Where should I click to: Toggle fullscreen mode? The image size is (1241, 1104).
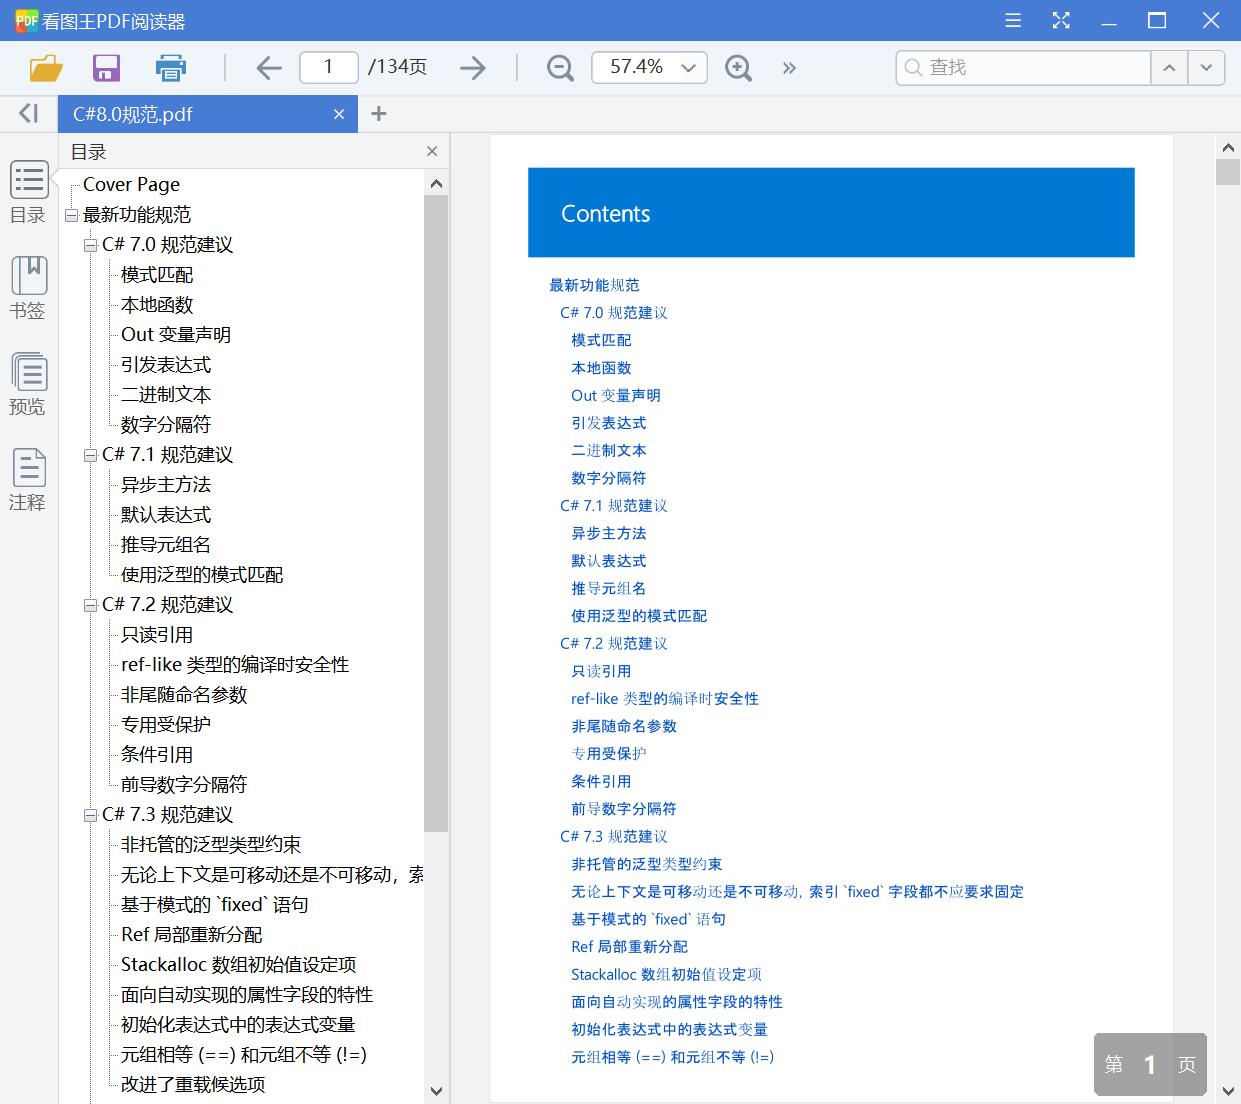point(1060,20)
